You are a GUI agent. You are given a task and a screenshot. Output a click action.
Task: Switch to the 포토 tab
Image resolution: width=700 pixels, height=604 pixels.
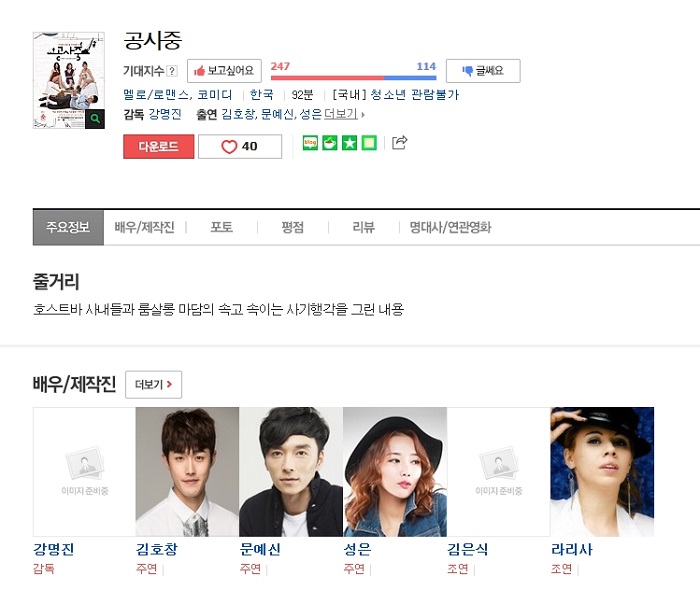pos(221,227)
